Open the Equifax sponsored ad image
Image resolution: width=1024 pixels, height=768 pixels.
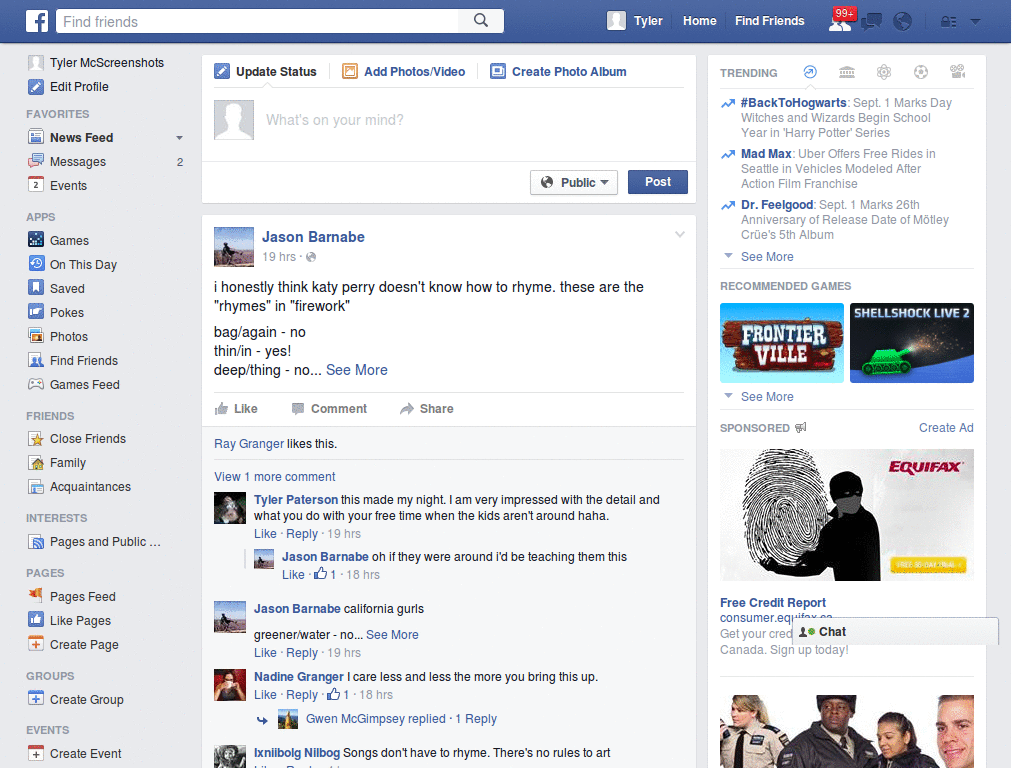pos(846,515)
